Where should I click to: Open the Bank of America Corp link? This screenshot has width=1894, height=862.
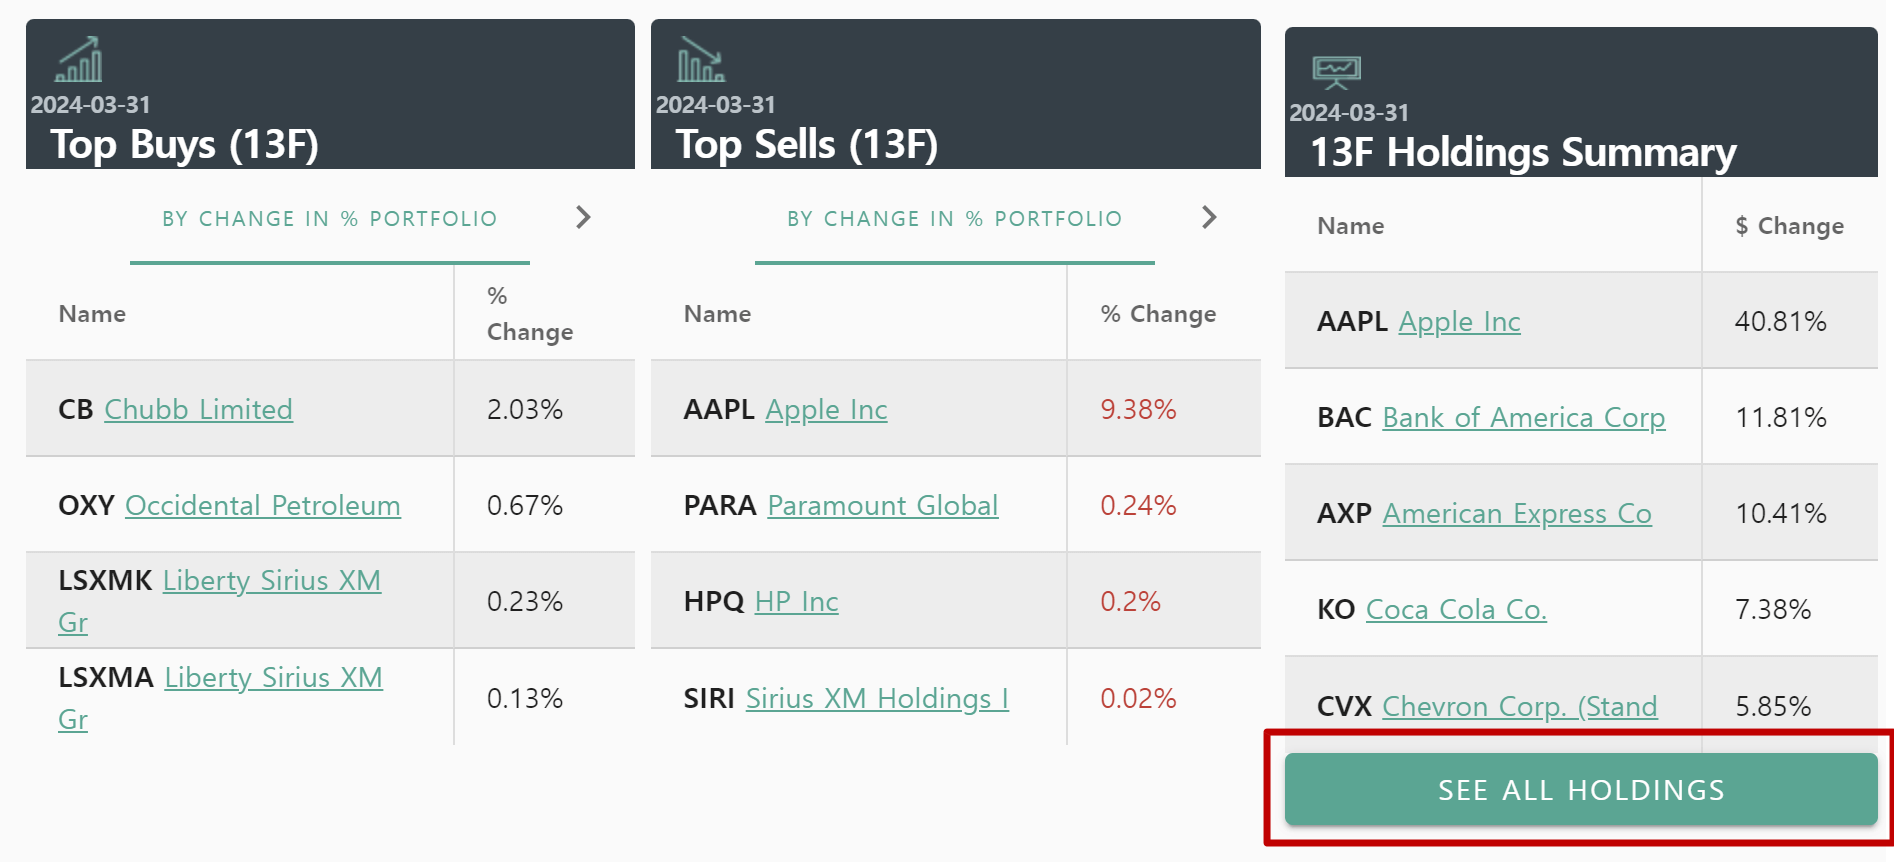tap(1523, 418)
